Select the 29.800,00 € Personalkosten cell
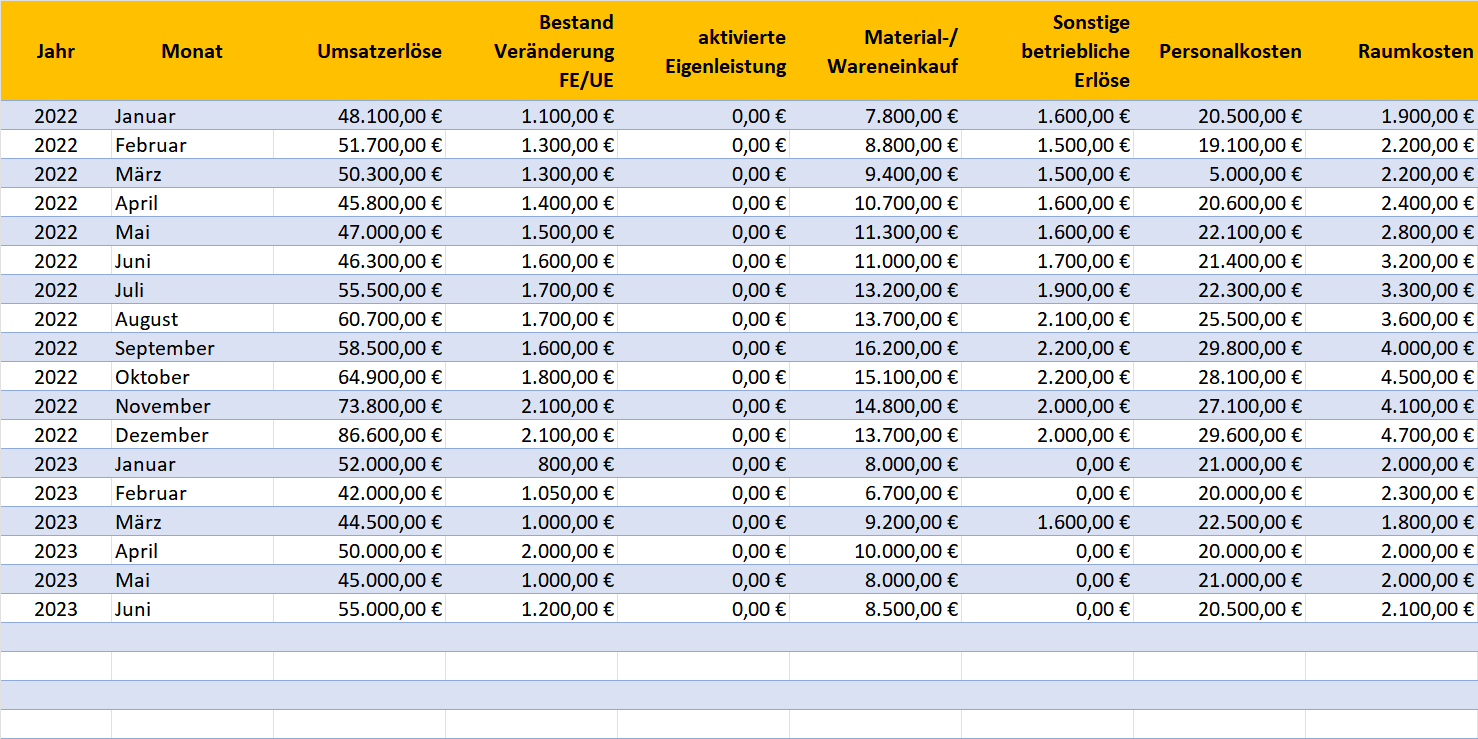Screen dimensions: 1478x739 pyautogui.click(x=1250, y=348)
